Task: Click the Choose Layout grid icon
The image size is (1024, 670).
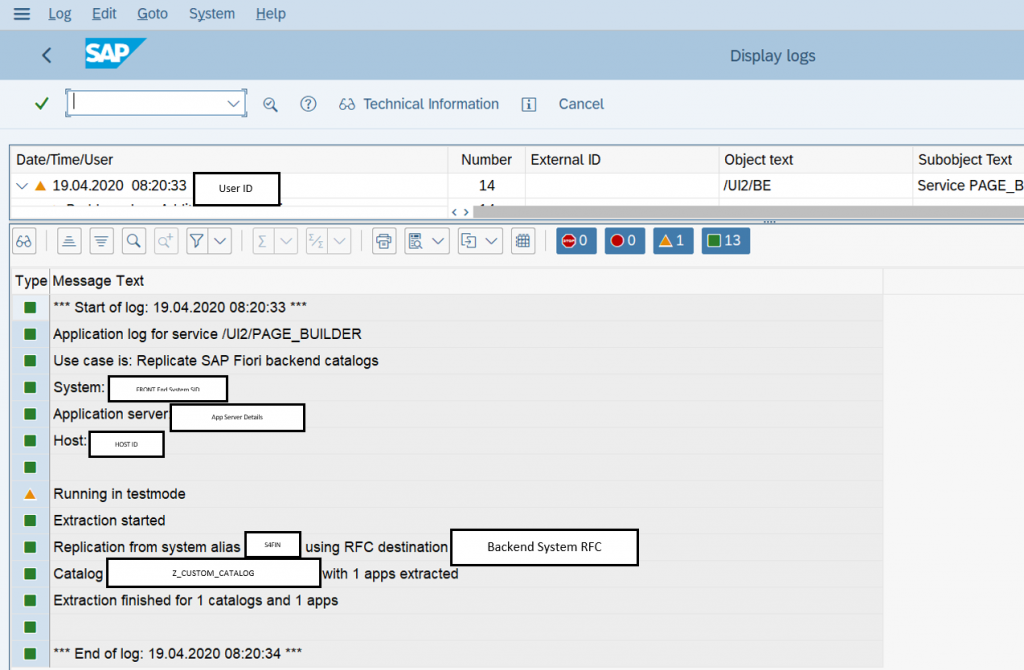Action: (x=523, y=241)
